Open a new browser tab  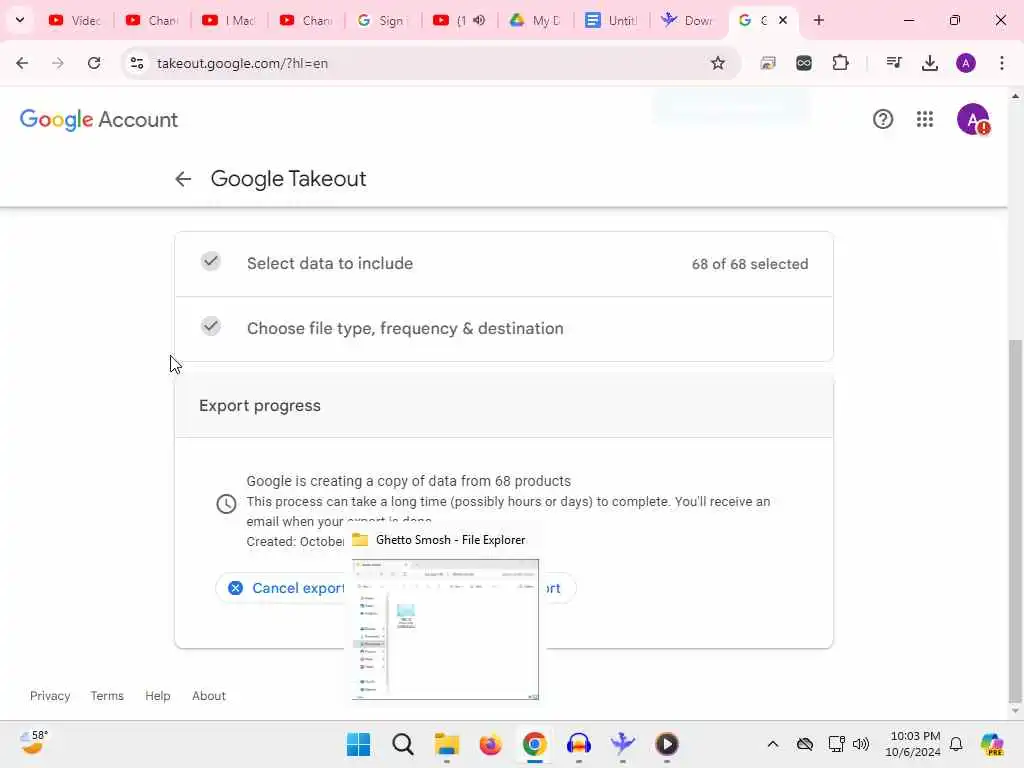(x=818, y=20)
